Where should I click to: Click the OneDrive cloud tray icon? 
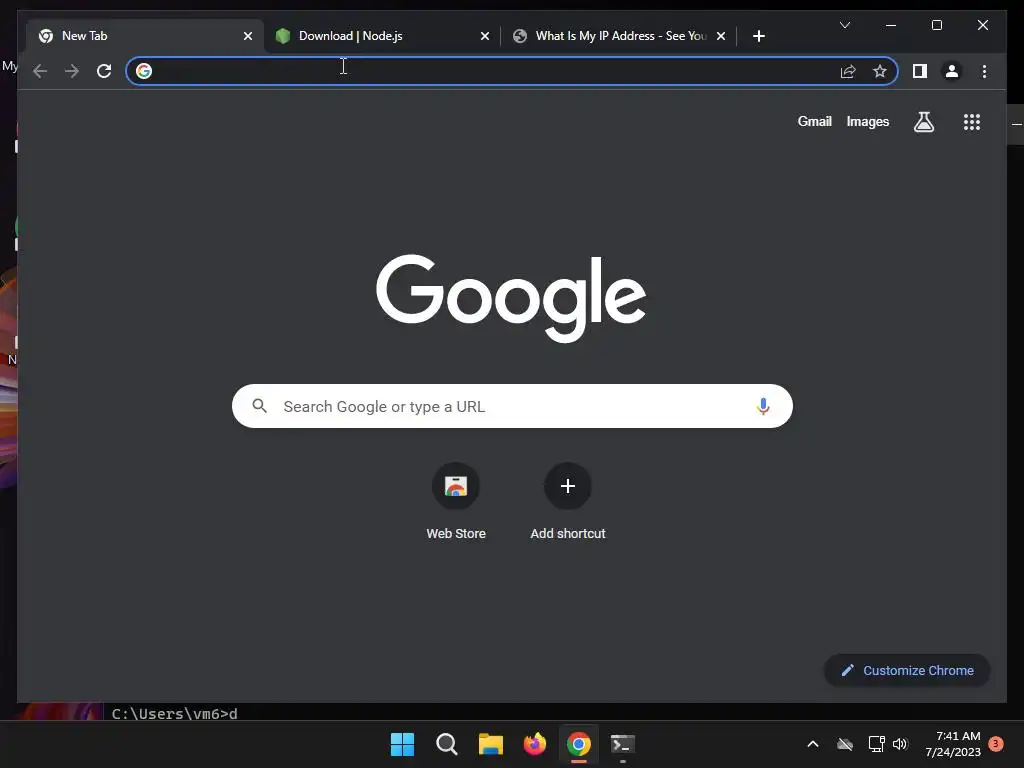click(x=845, y=744)
